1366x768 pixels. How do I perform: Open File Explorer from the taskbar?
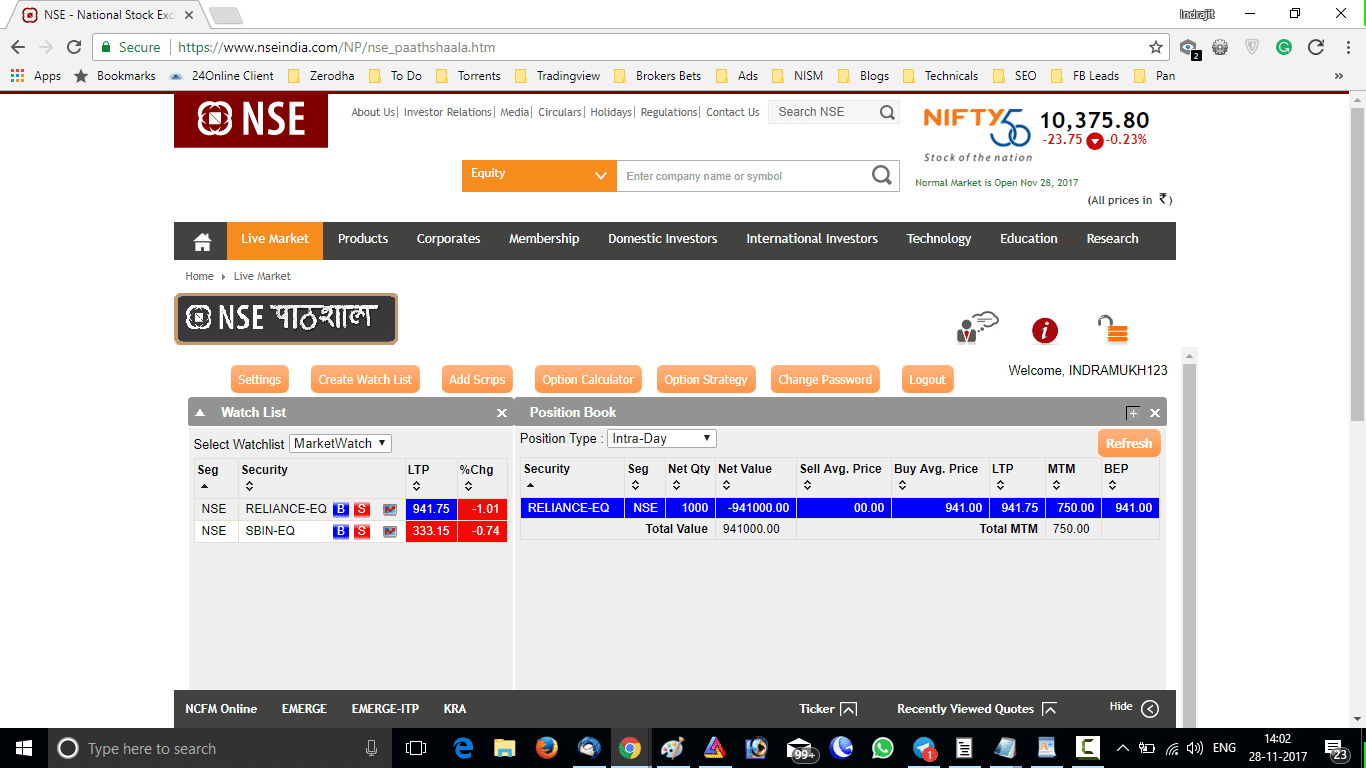tap(504, 748)
